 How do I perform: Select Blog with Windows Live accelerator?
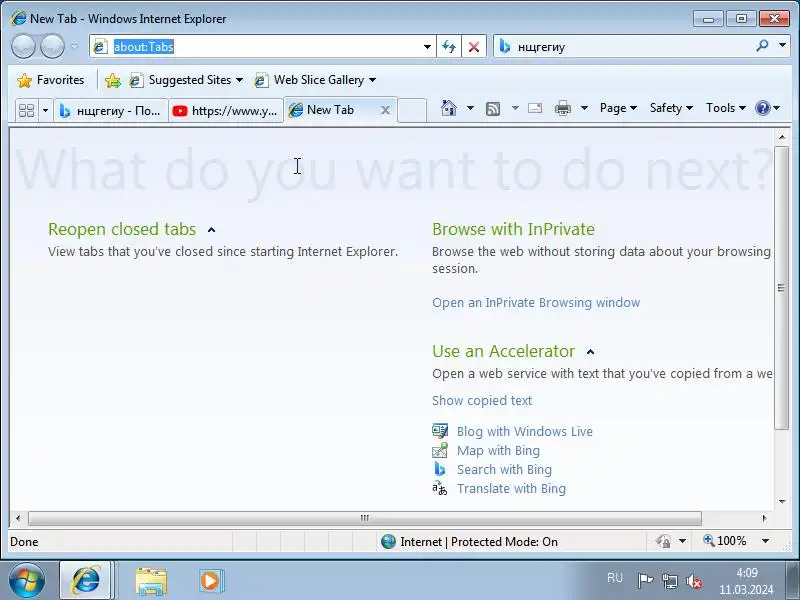click(524, 432)
